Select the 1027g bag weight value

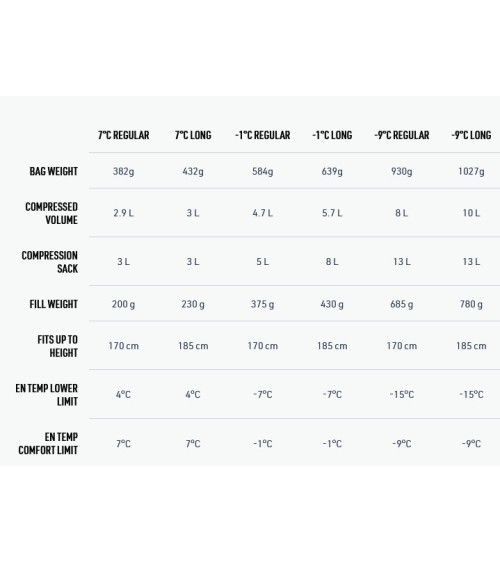point(471,171)
